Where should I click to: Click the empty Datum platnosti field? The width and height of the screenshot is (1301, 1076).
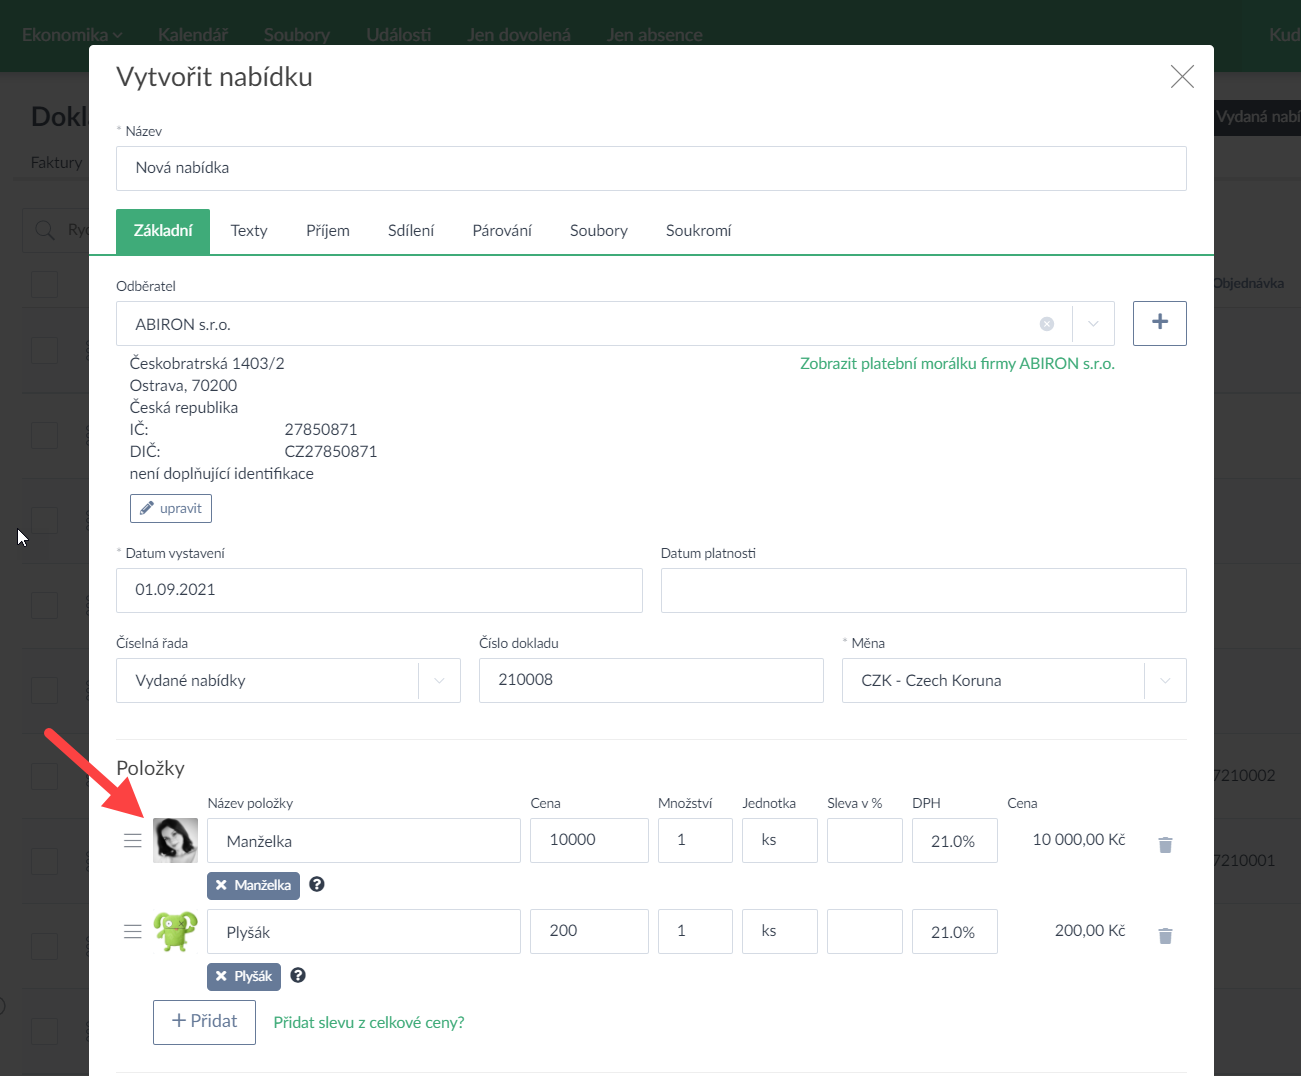[924, 590]
